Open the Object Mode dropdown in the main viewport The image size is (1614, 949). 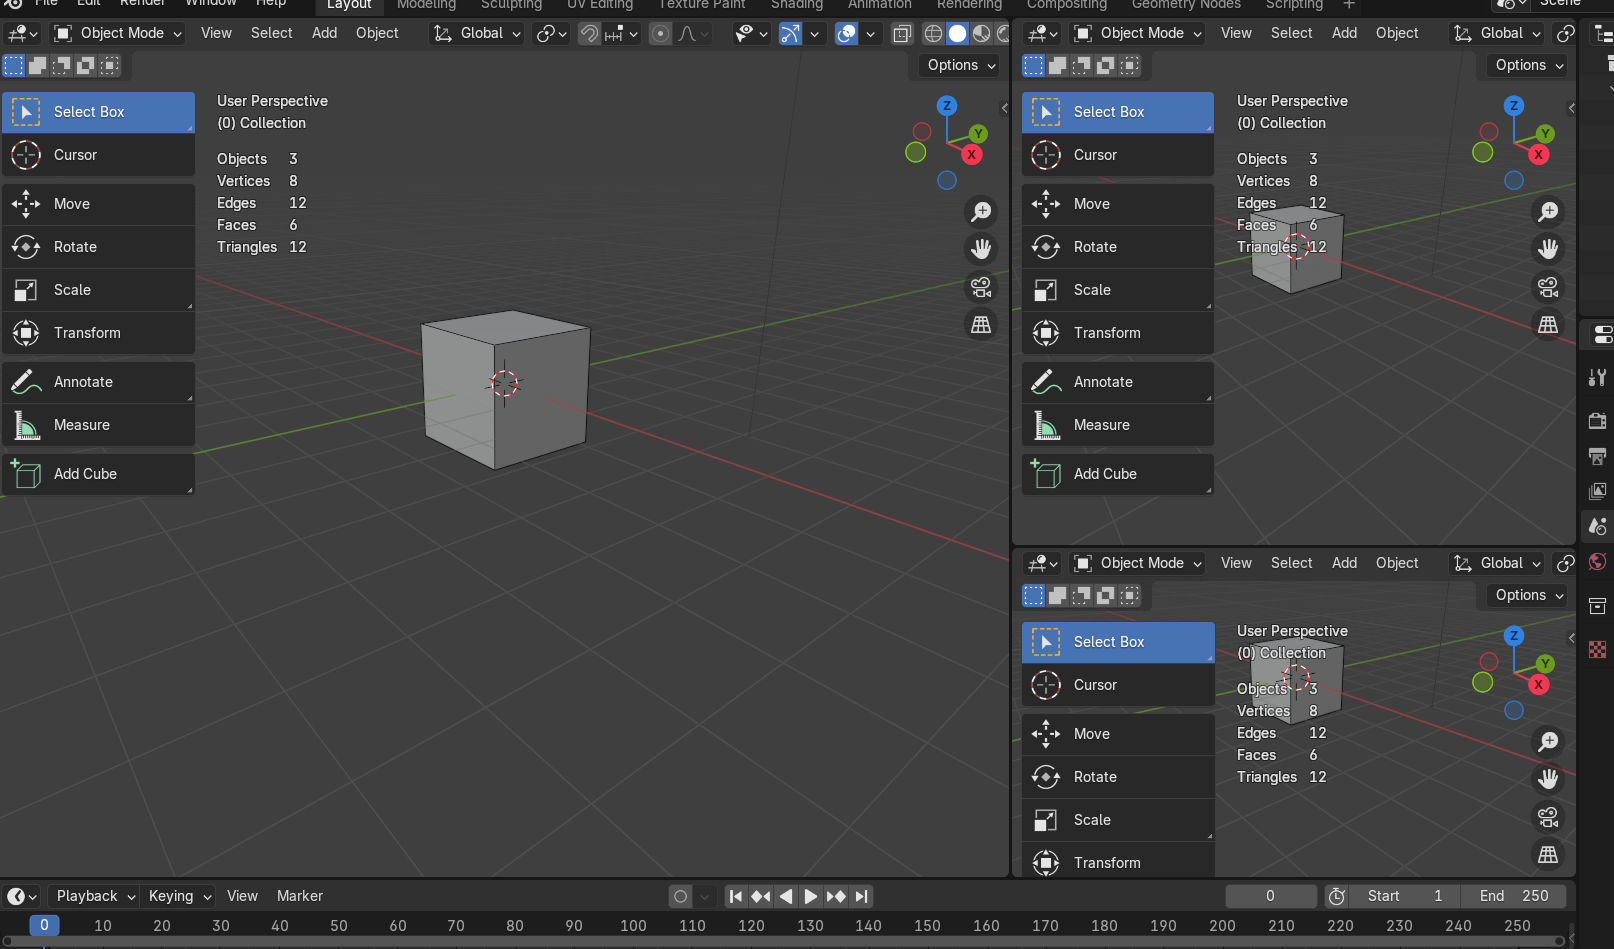118,33
